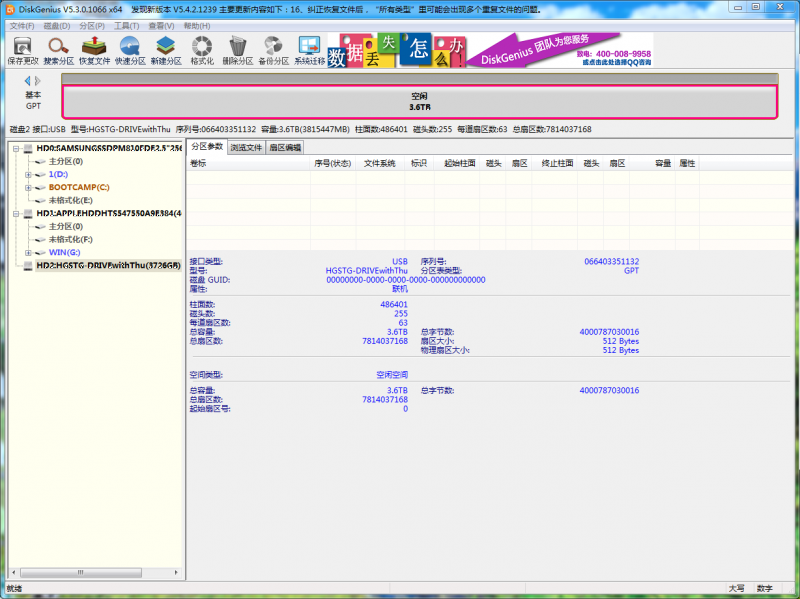The height and width of the screenshot is (599, 800).
Task: Switch to the 分区参数 tab
Action: coord(207,146)
